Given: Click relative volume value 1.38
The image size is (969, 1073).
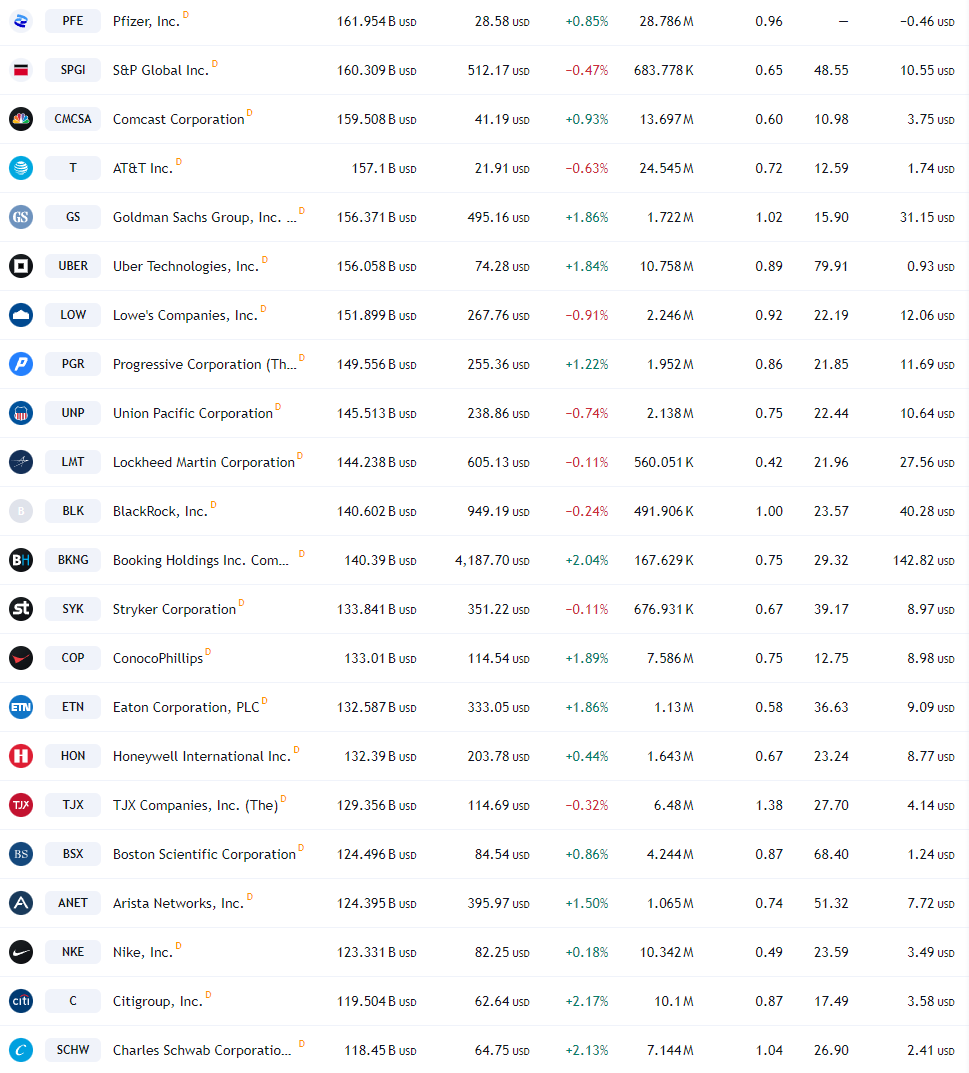Looking at the screenshot, I should coord(769,805).
